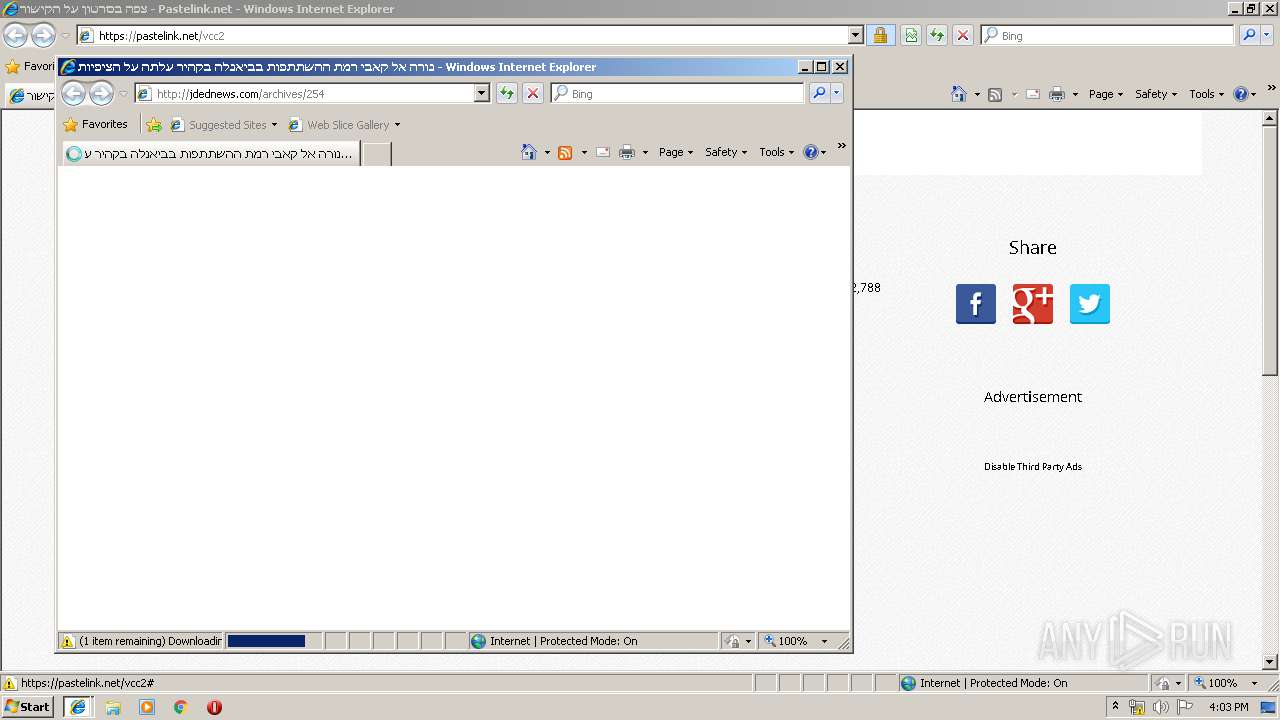Open Web Slice Gallery dropdown
This screenshot has width=1280, height=720.
click(x=397, y=125)
